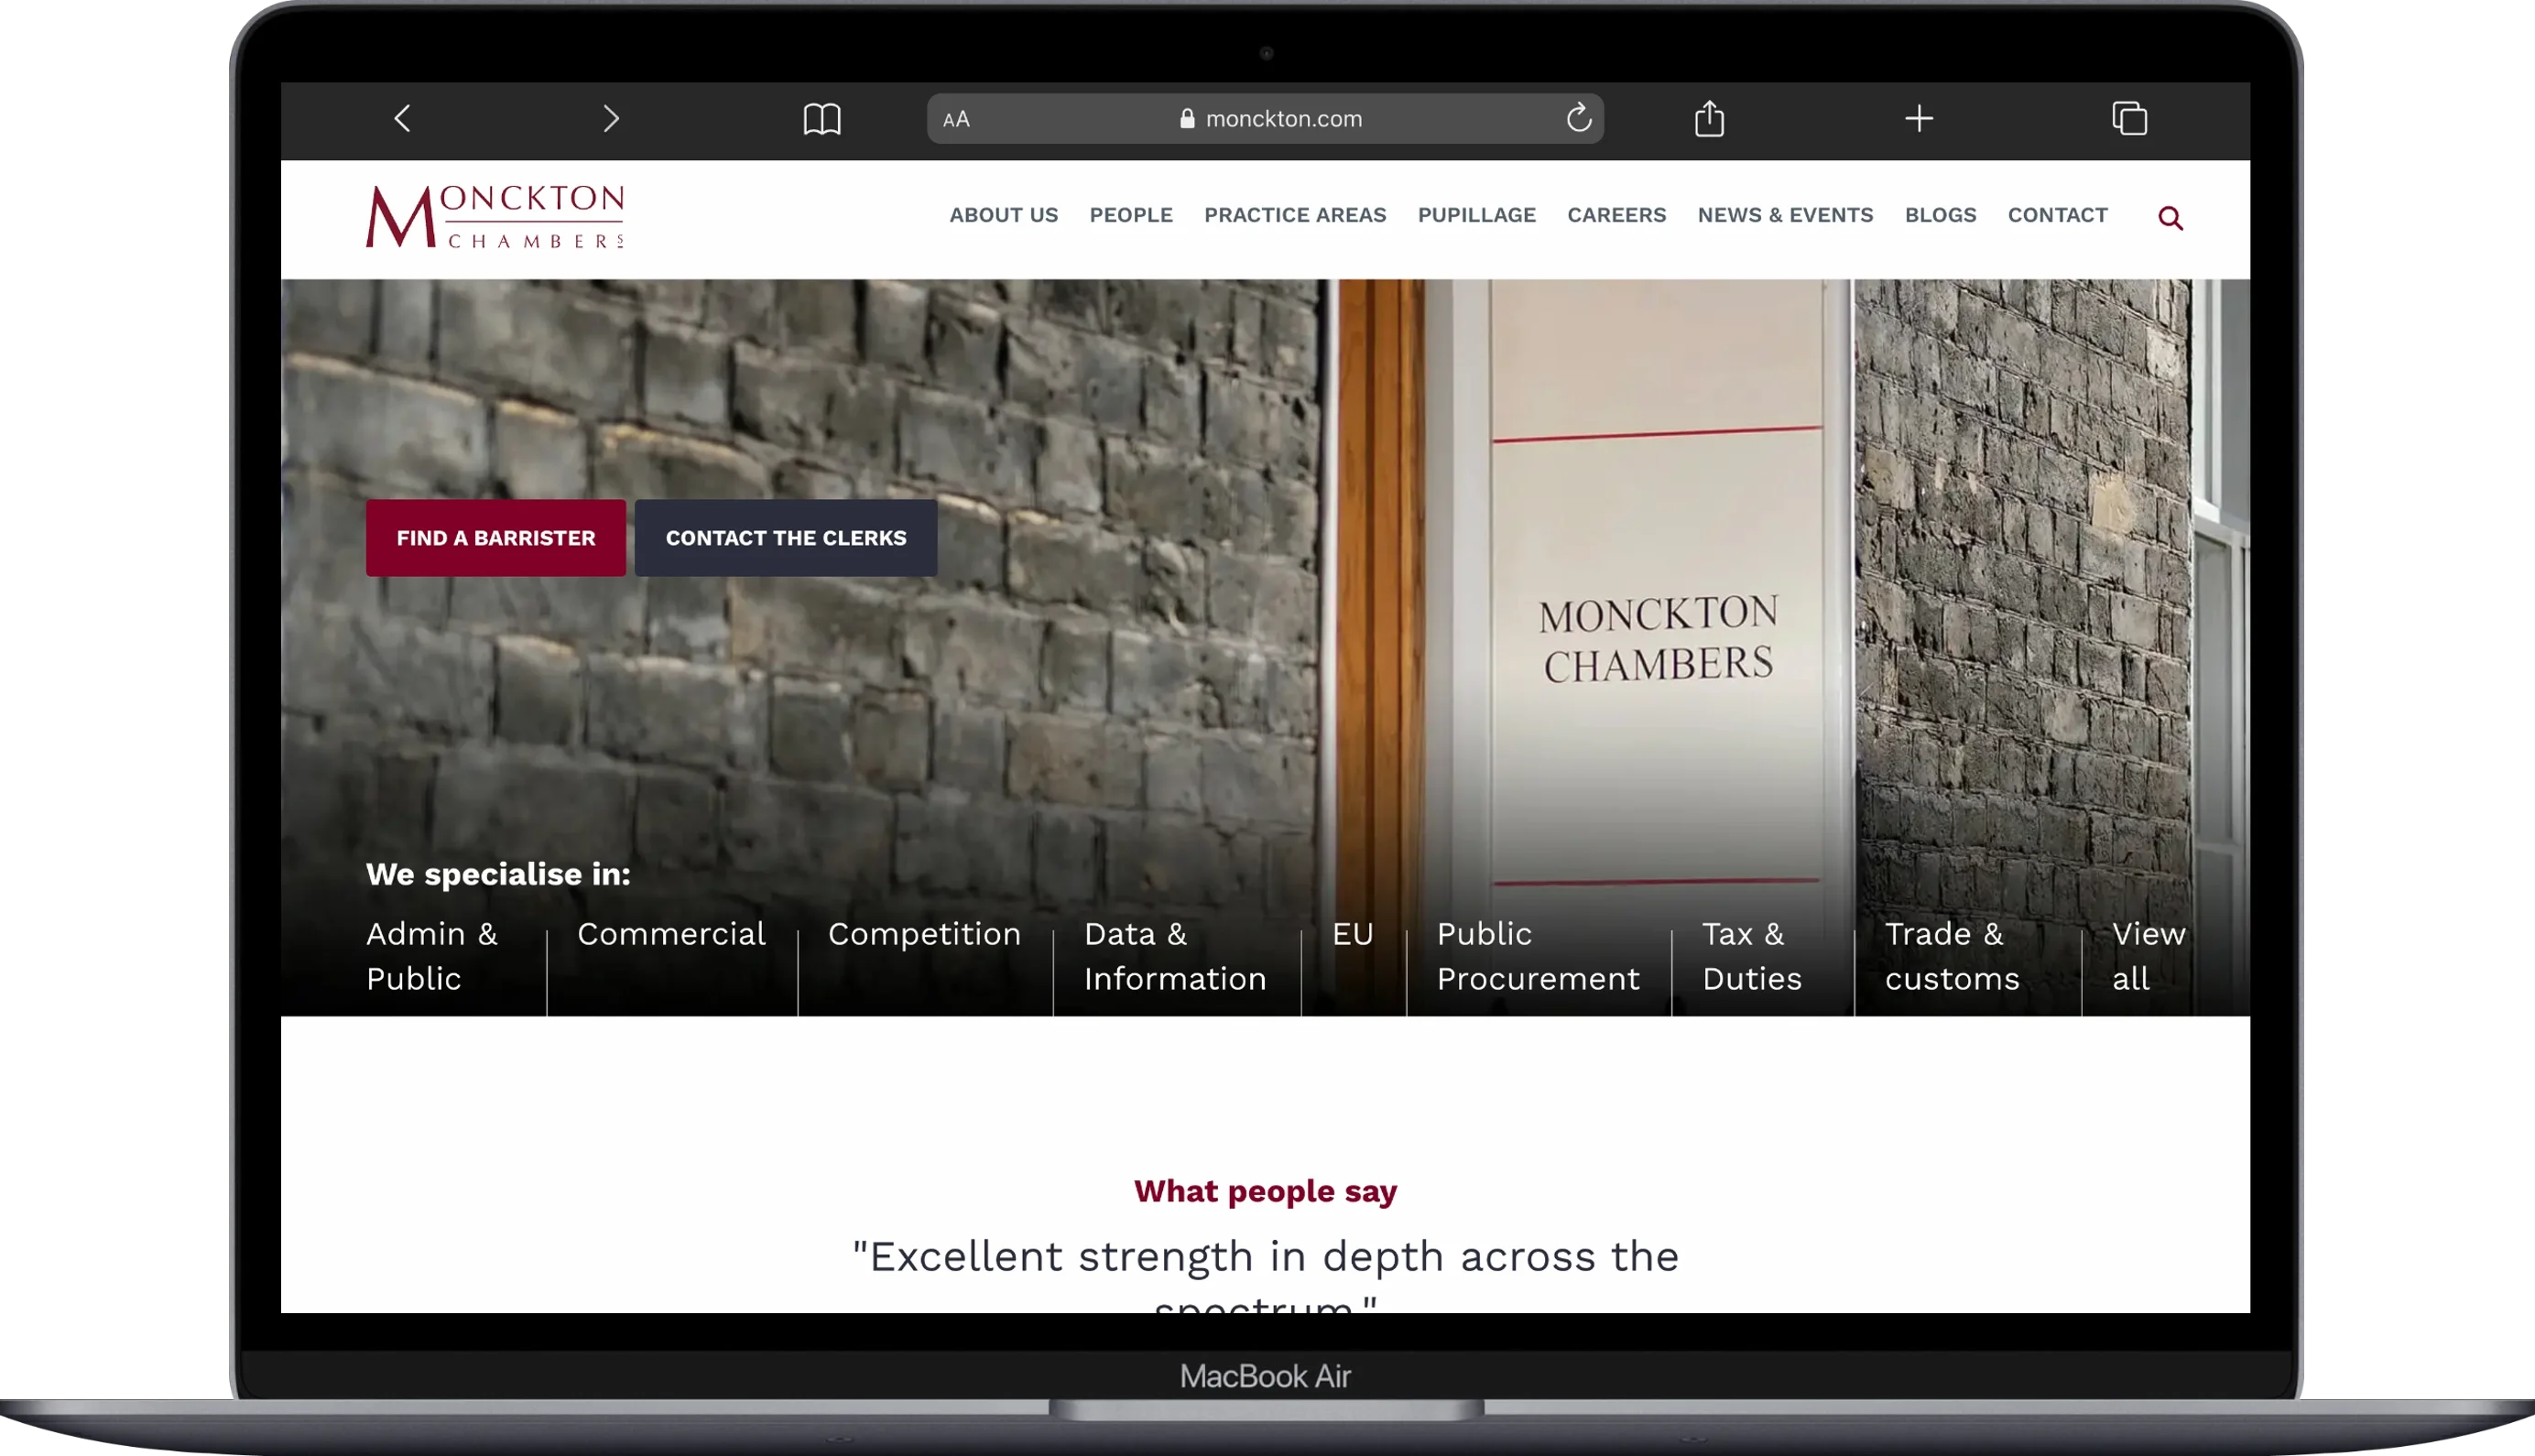Viewport: 2535px width, 1456px height.
Task: Open the News & Events menu
Action: (x=1784, y=215)
